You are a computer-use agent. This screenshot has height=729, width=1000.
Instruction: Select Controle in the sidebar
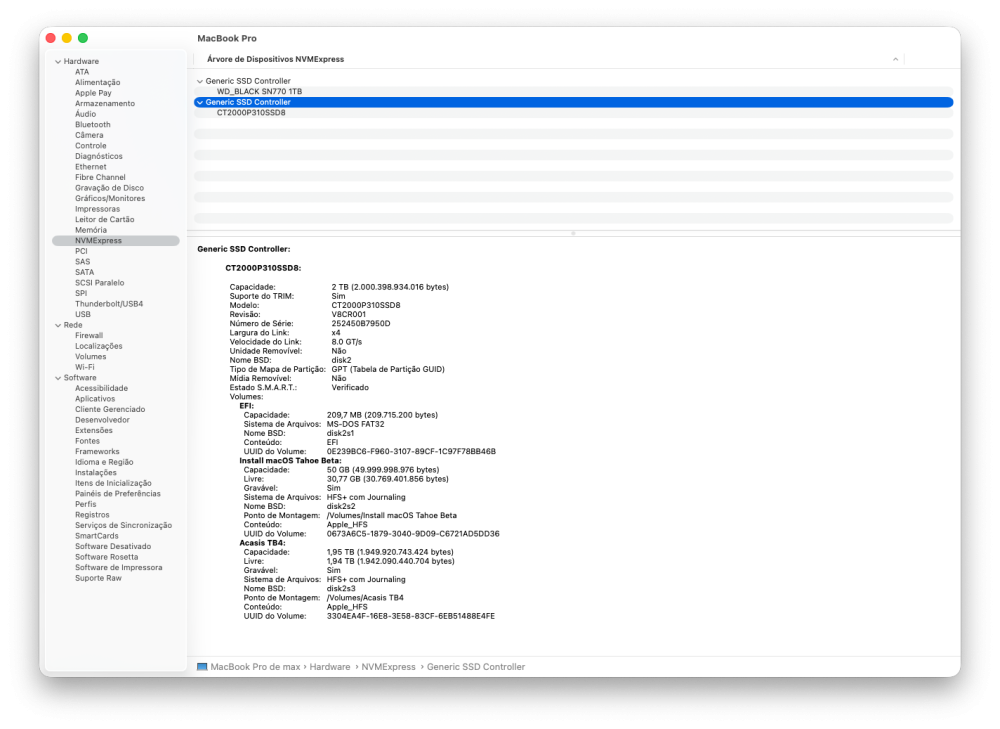pos(91,145)
